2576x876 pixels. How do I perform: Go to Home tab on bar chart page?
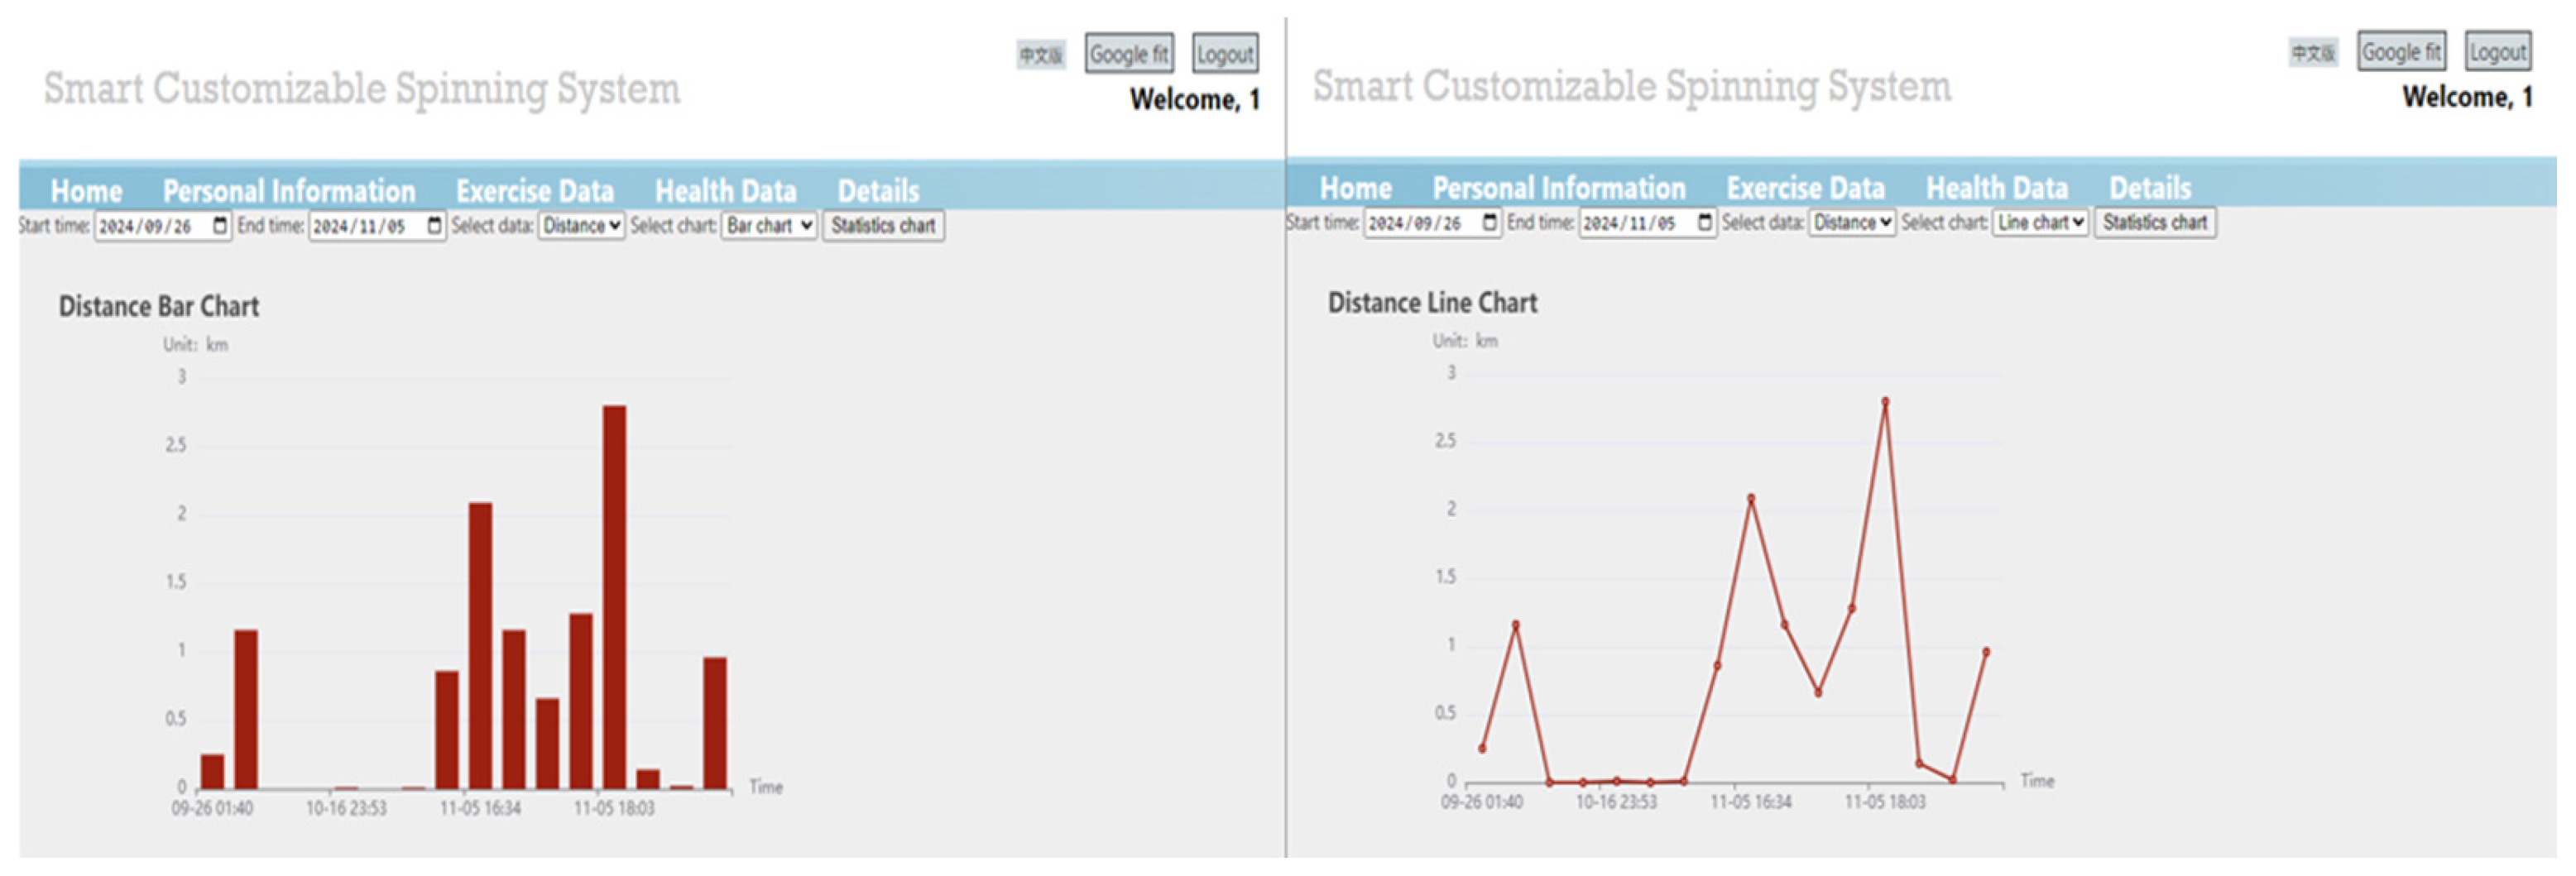click(x=86, y=190)
